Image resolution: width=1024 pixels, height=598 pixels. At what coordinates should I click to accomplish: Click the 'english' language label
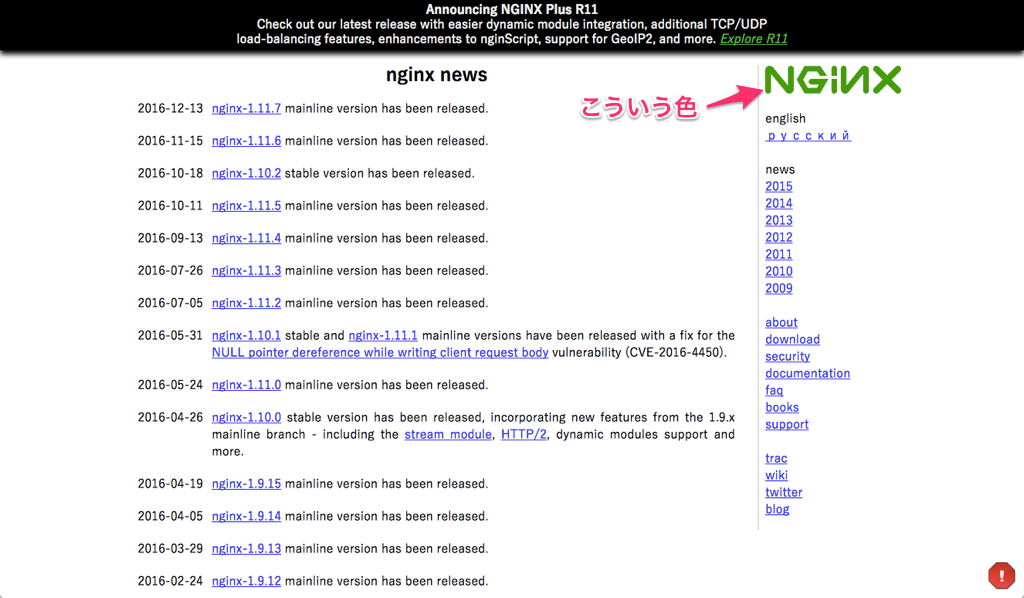(x=786, y=119)
